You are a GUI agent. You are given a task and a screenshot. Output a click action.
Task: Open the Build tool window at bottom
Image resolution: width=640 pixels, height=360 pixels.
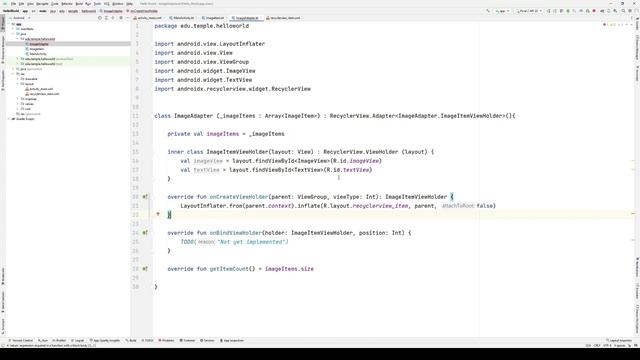(x=131, y=340)
